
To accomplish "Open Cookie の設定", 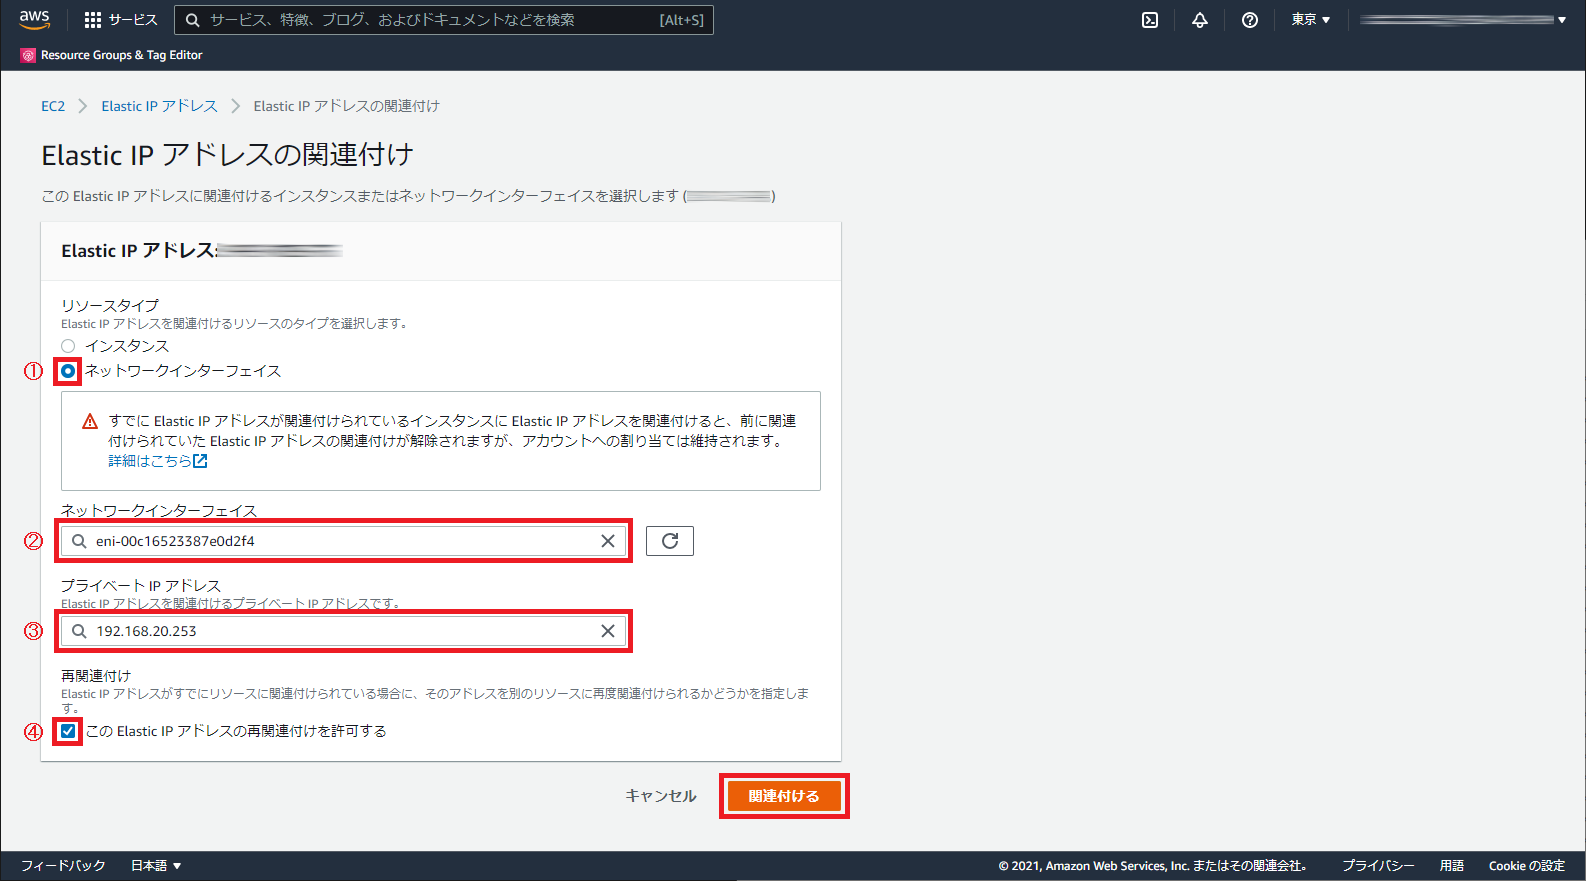I will point(1527,866).
